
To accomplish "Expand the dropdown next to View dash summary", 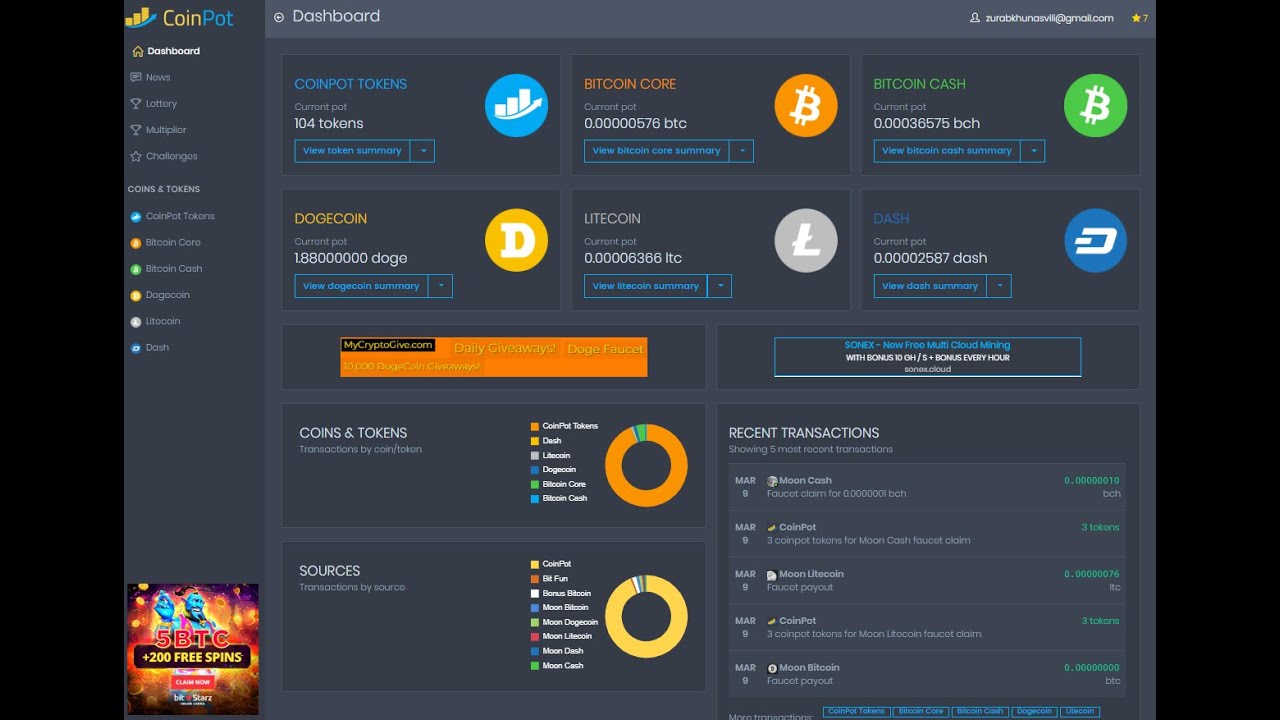I will (999, 286).
